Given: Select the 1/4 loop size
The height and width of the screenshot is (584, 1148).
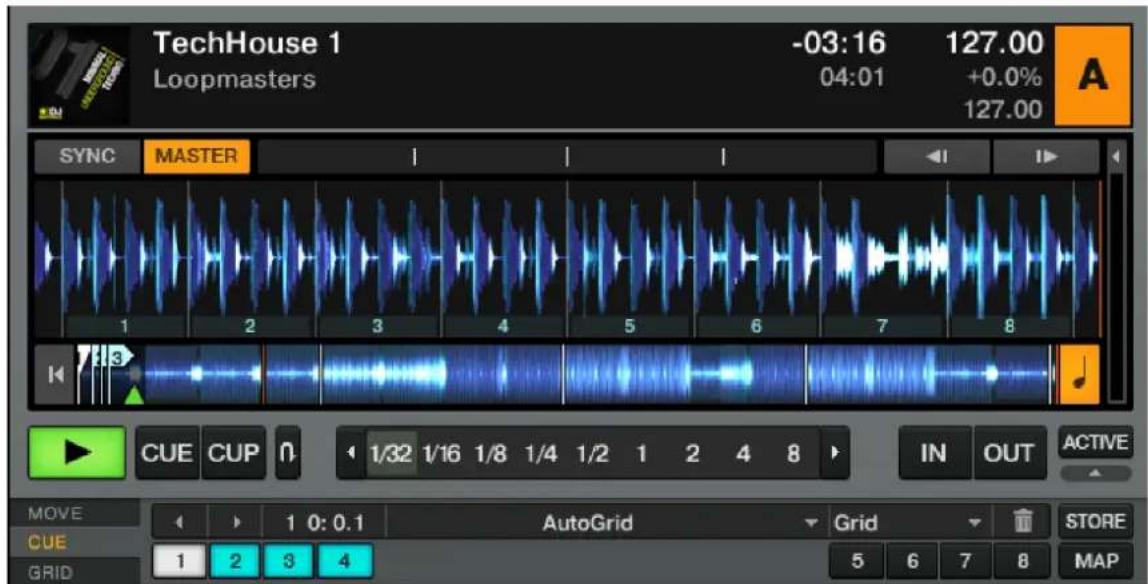Looking at the screenshot, I should point(542,454).
